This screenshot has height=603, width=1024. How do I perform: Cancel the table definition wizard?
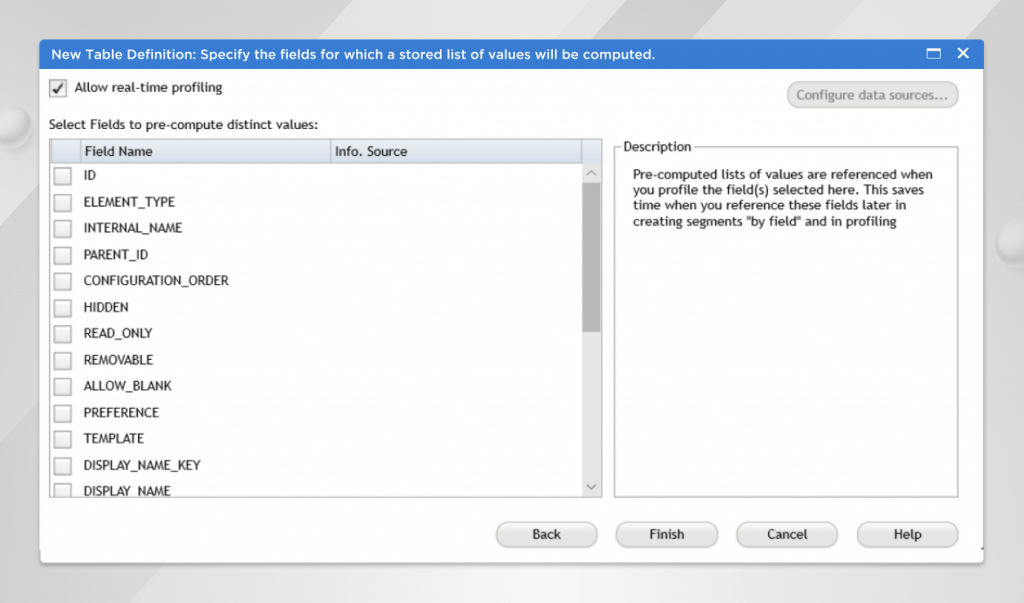[787, 534]
